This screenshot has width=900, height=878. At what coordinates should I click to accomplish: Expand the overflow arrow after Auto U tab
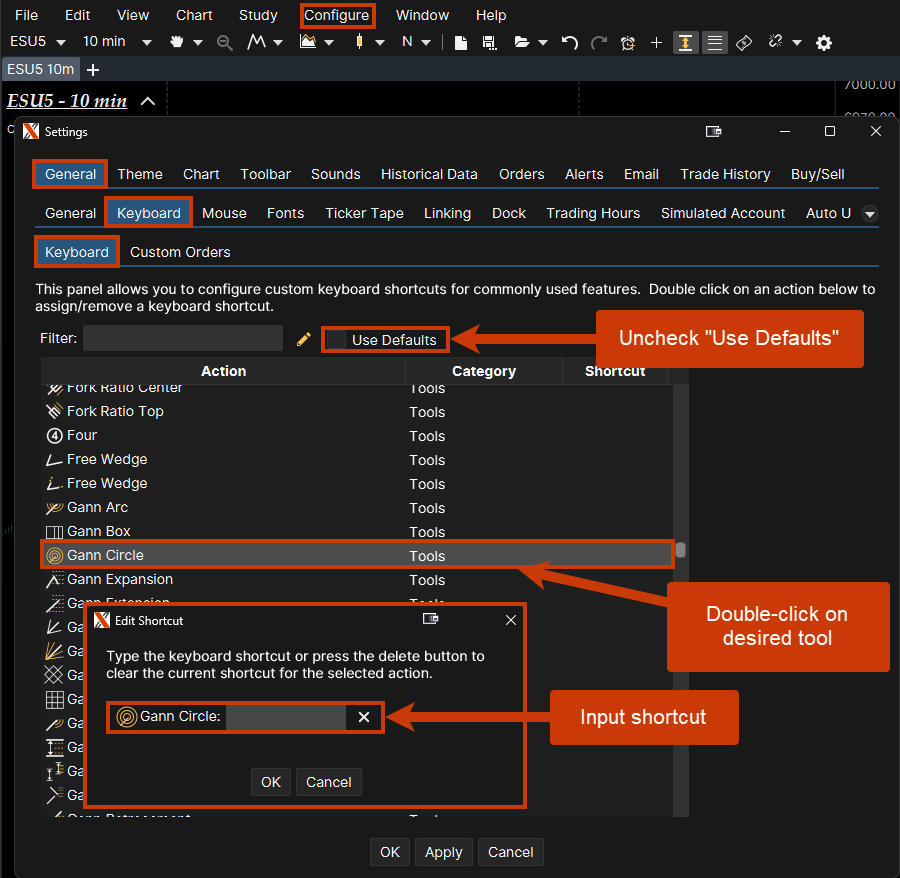click(869, 214)
